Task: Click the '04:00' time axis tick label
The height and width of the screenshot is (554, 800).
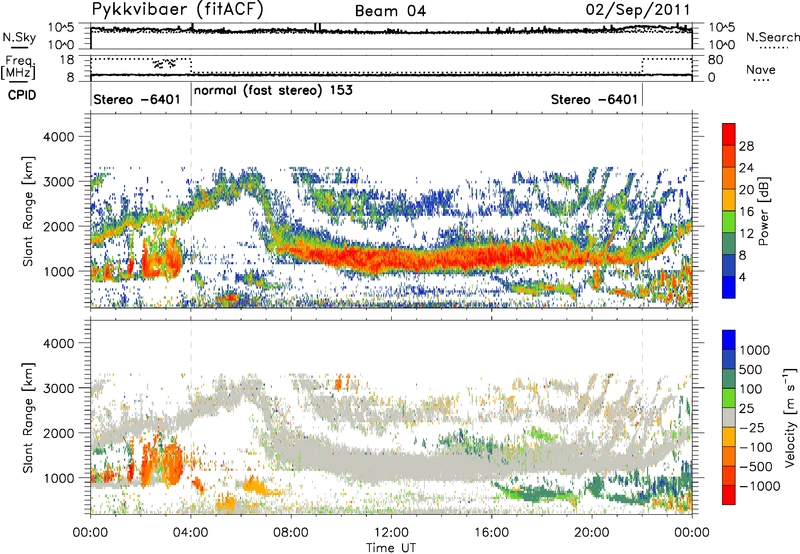Action: click(190, 533)
